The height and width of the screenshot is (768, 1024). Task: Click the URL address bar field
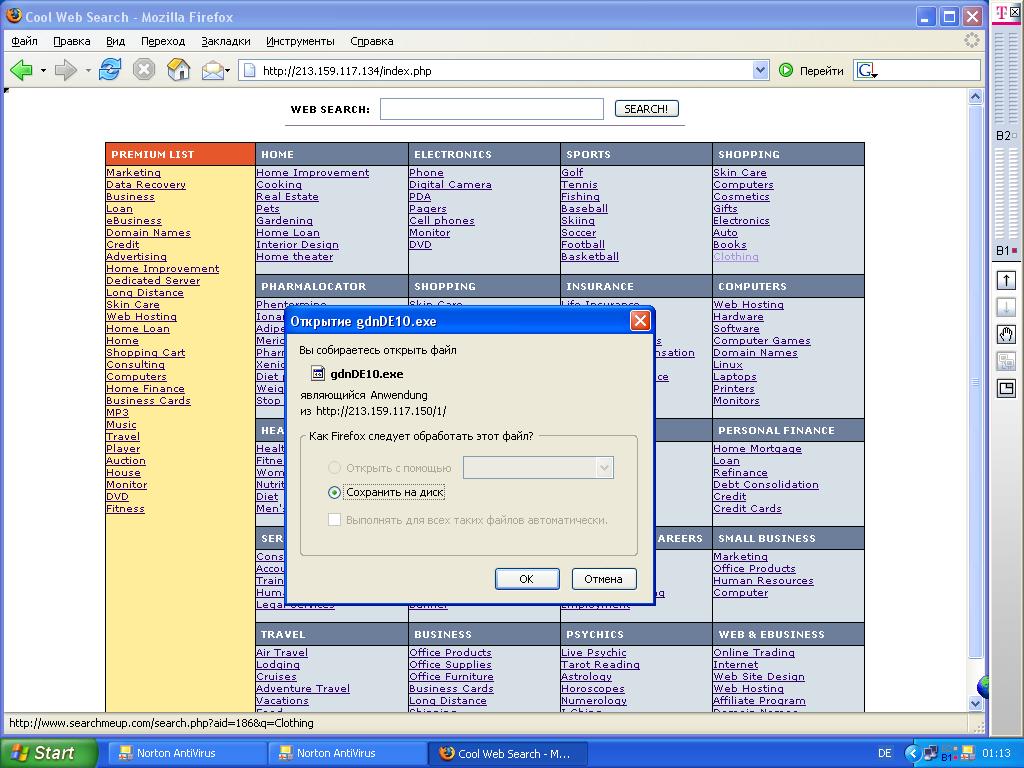point(503,71)
